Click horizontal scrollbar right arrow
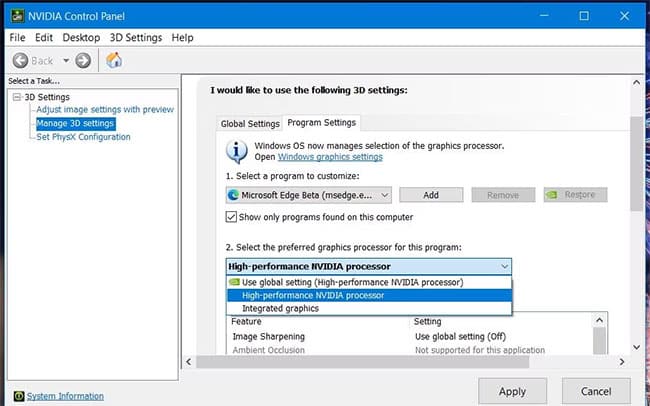The width and height of the screenshot is (650, 406). pos(622,362)
